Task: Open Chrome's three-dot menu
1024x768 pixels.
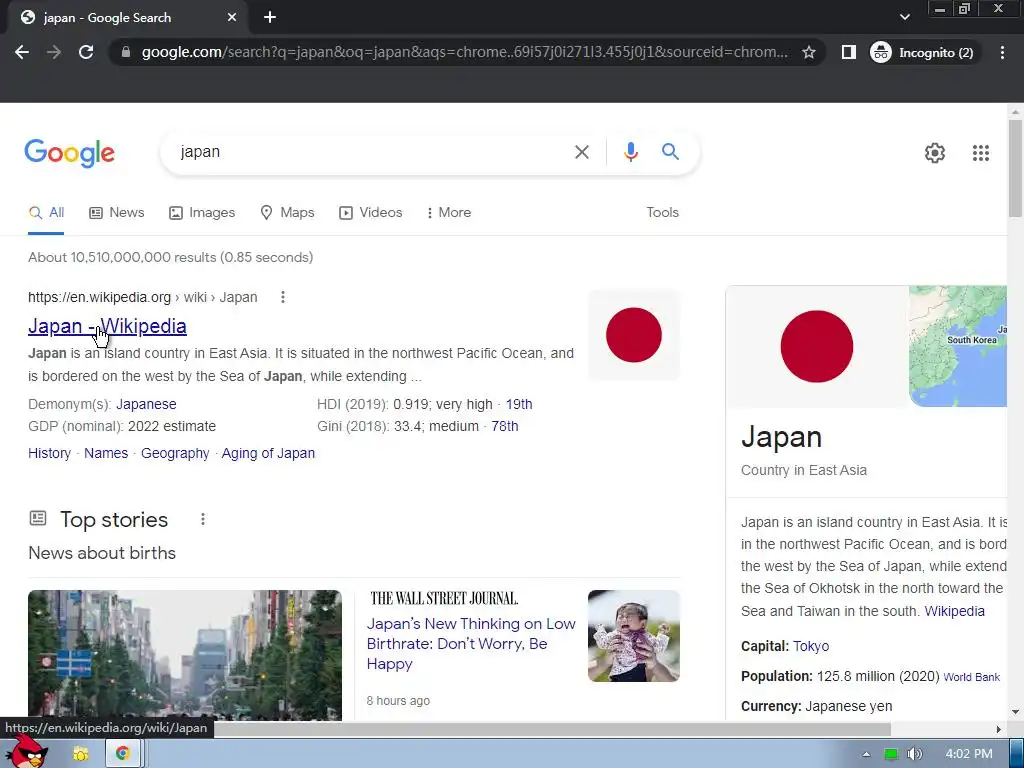Action: [1002, 52]
